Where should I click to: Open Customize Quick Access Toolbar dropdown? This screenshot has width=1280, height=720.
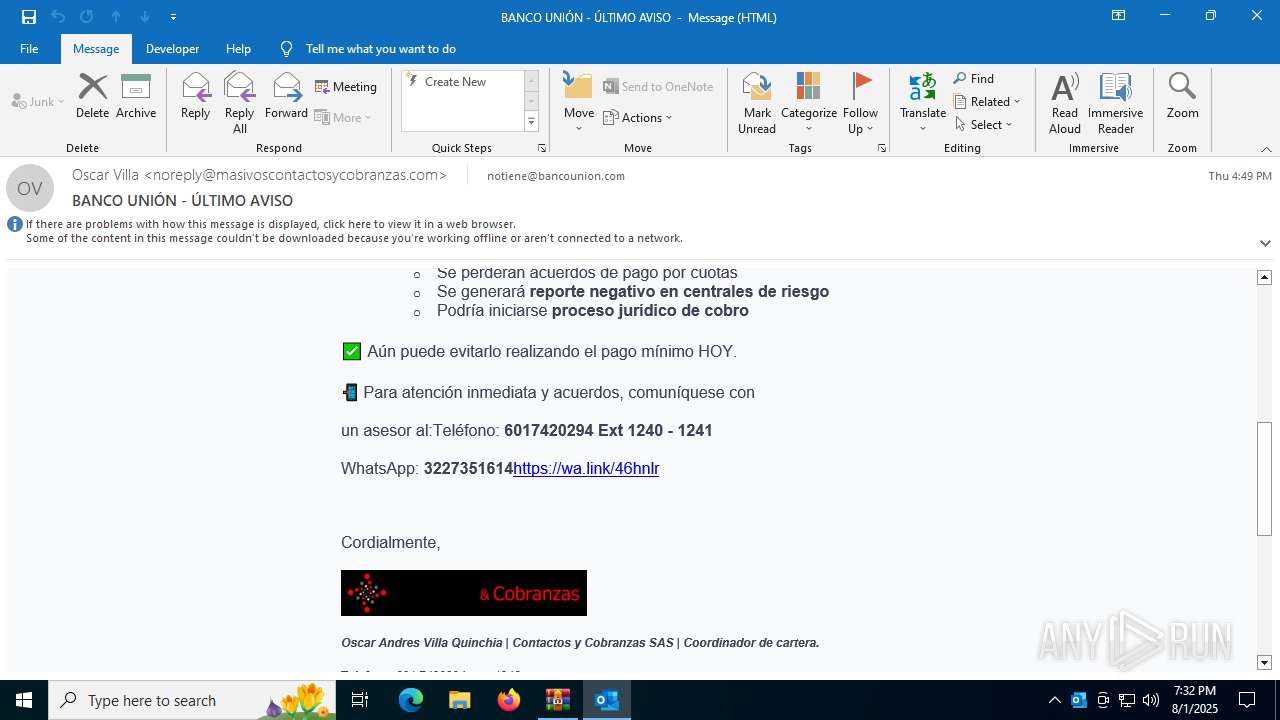[x=173, y=17]
